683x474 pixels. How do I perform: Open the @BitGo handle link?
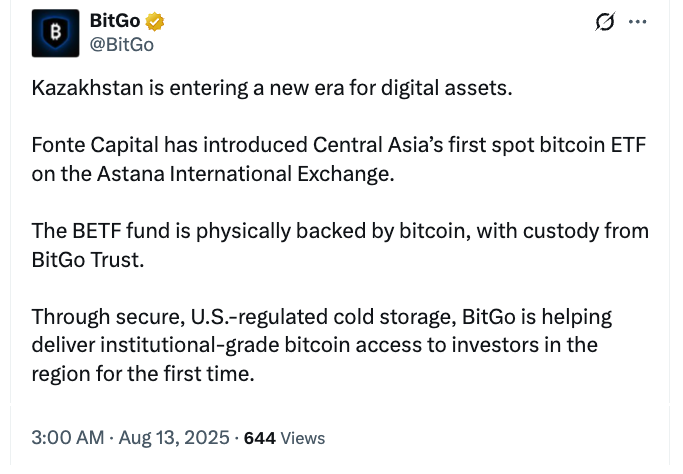pos(122,44)
